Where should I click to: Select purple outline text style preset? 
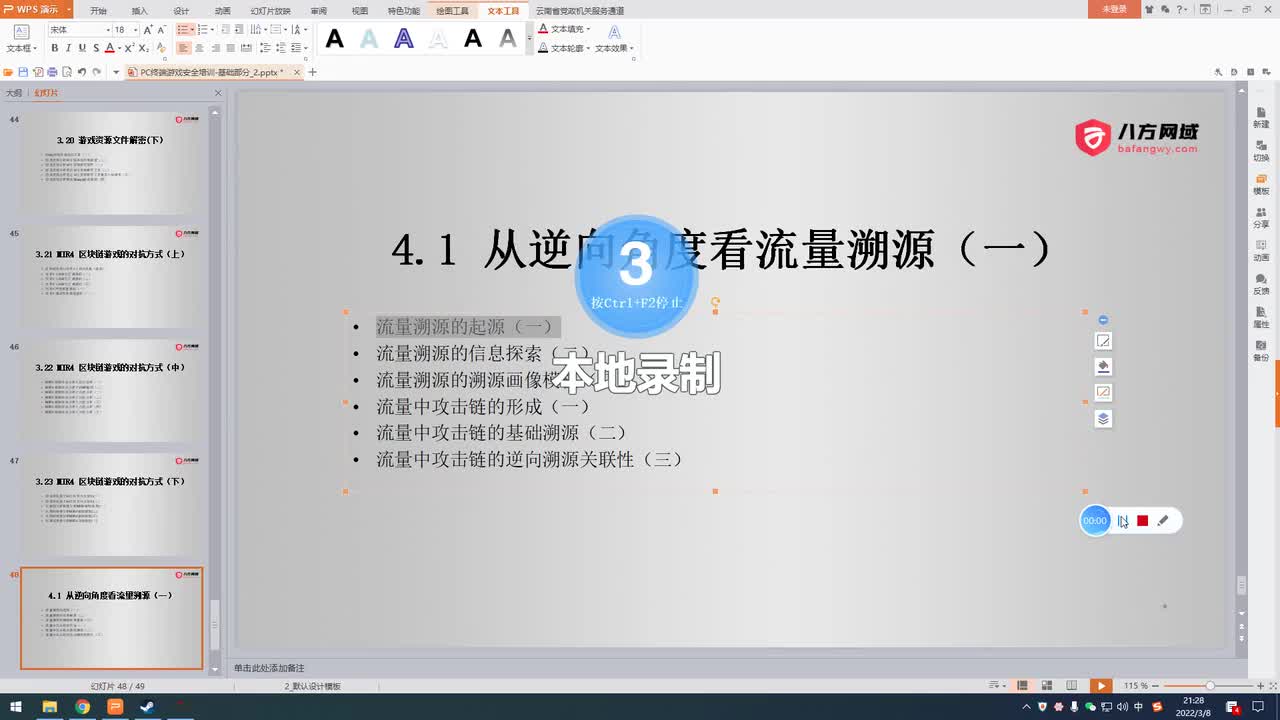pos(404,39)
